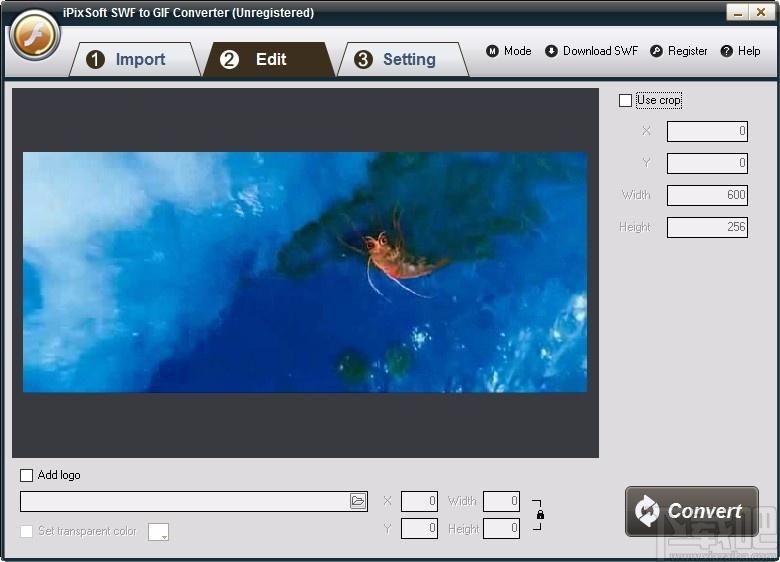Click the crop Width field showing 600
This screenshot has width=780, height=562.
[x=707, y=195]
